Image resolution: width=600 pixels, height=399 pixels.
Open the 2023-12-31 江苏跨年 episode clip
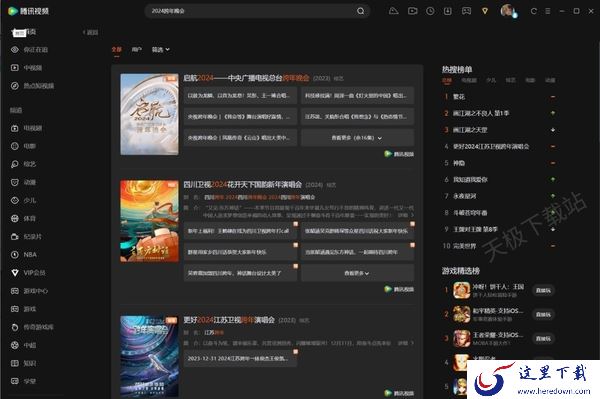240,358
